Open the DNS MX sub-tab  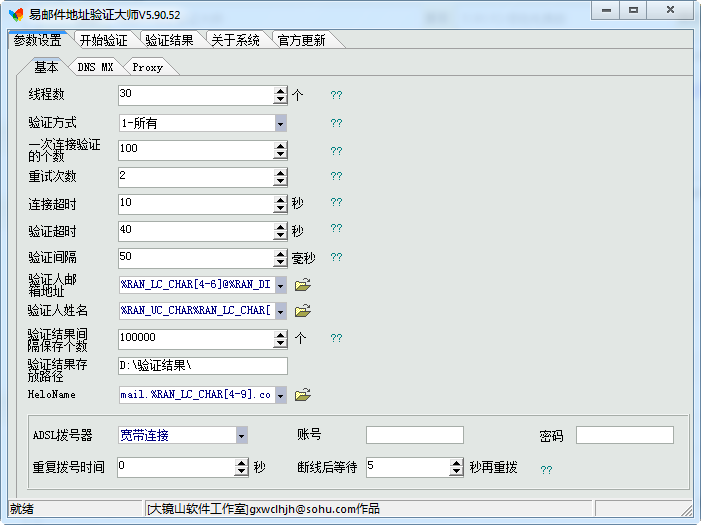coord(96,68)
